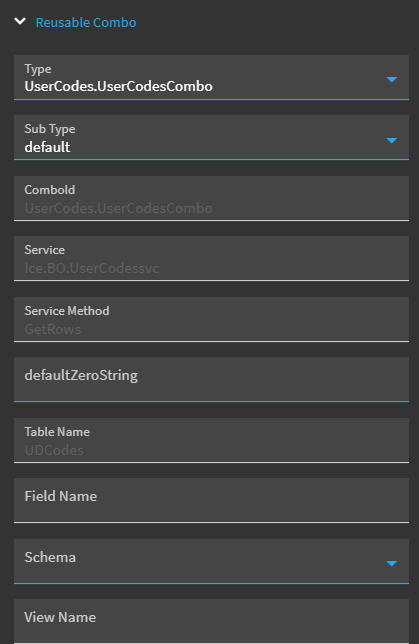This screenshot has width=419, height=644.
Task: Select the Ice.BO.UserCodessvc service text
Action: (x=92, y=268)
